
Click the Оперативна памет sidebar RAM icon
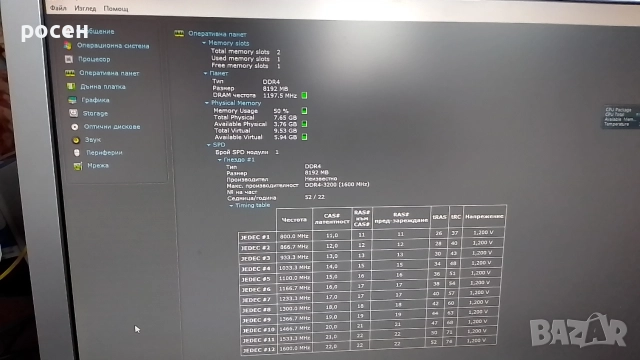[70, 73]
